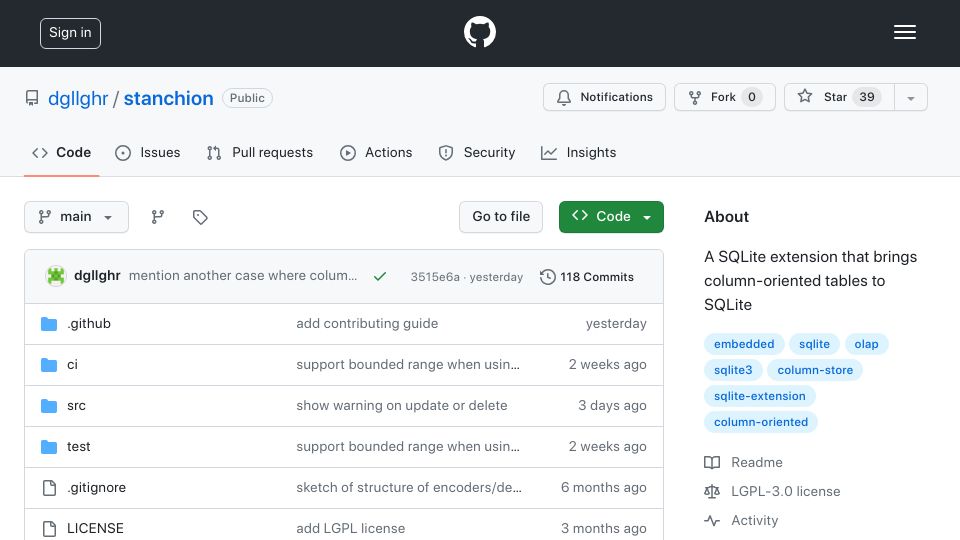Select the sqlite topic tag
The width and height of the screenshot is (960, 540).
[x=814, y=344]
